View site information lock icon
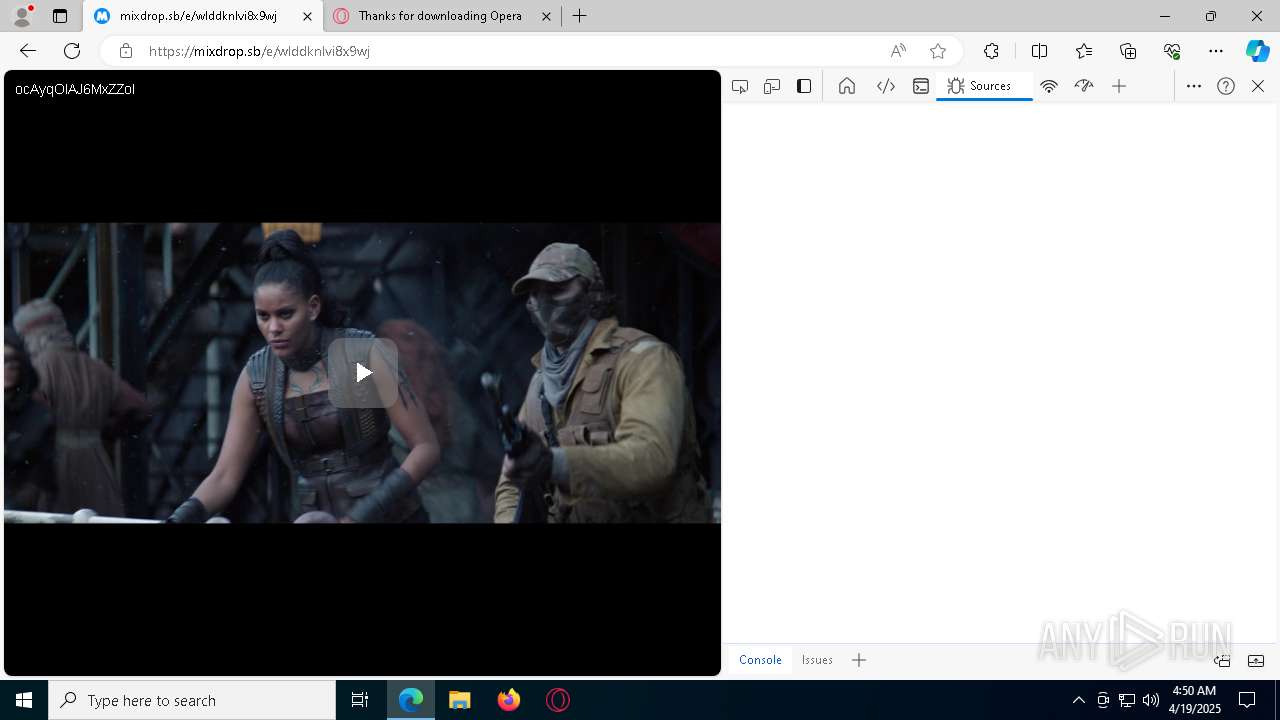 coord(125,51)
